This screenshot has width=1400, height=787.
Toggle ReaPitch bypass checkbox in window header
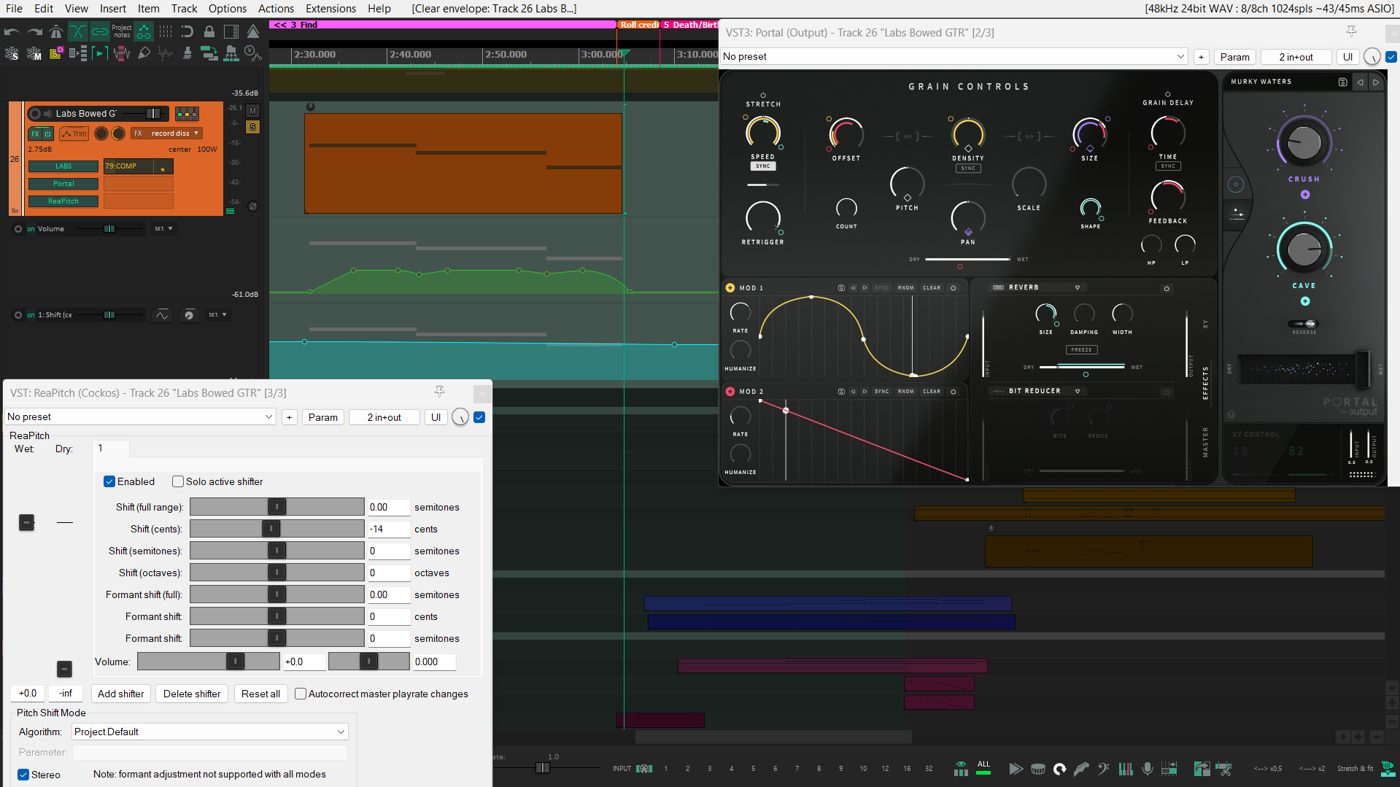[x=479, y=417]
